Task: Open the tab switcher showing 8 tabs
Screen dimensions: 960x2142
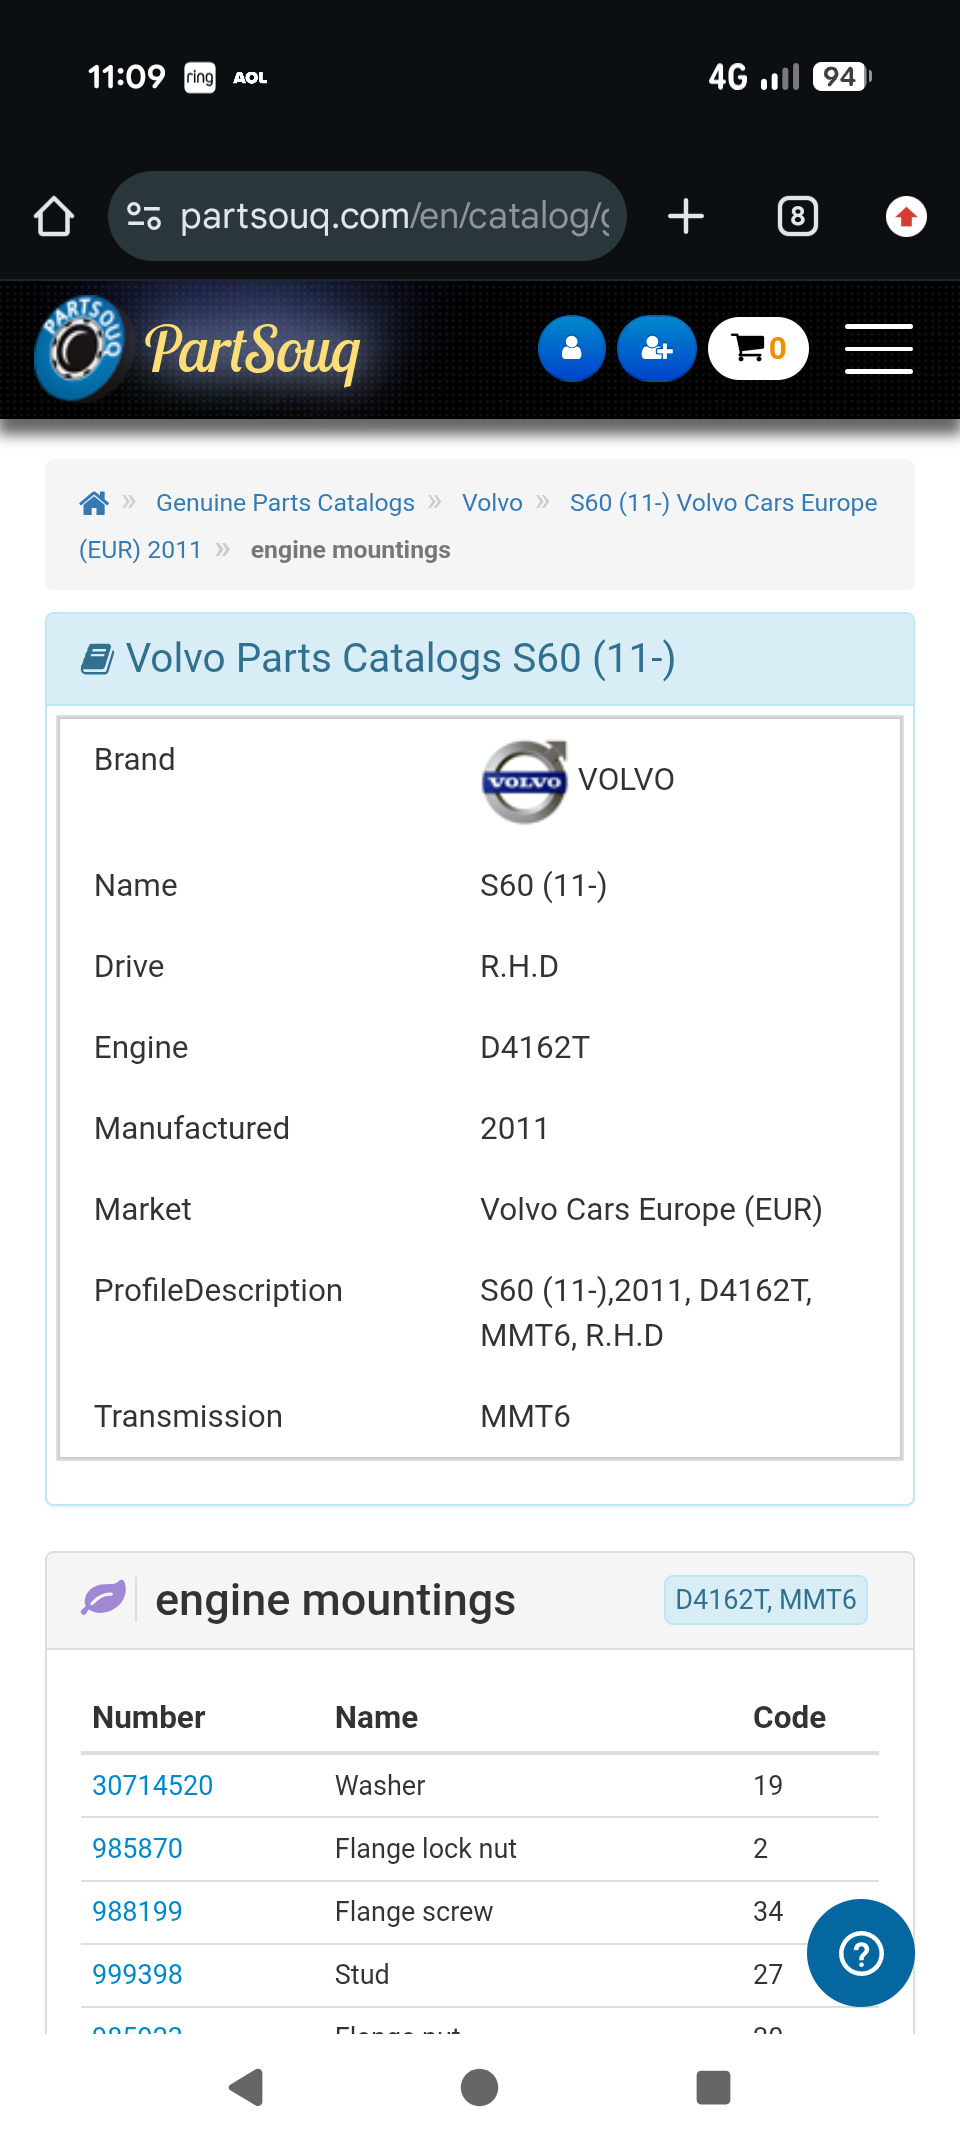Action: pyautogui.click(x=797, y=216)
